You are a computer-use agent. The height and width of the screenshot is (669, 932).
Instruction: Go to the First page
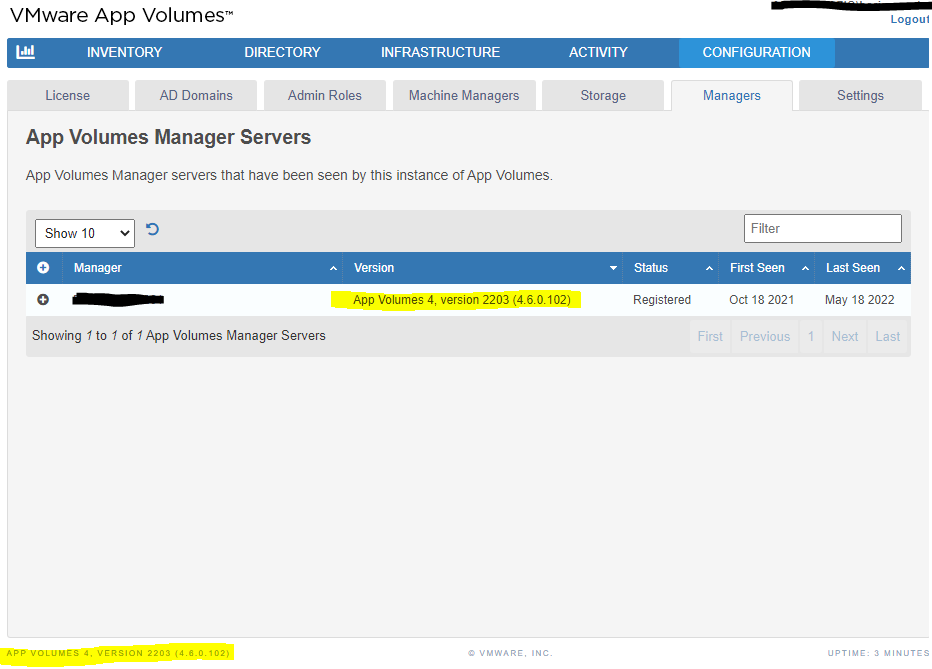[x=710, y=336]
